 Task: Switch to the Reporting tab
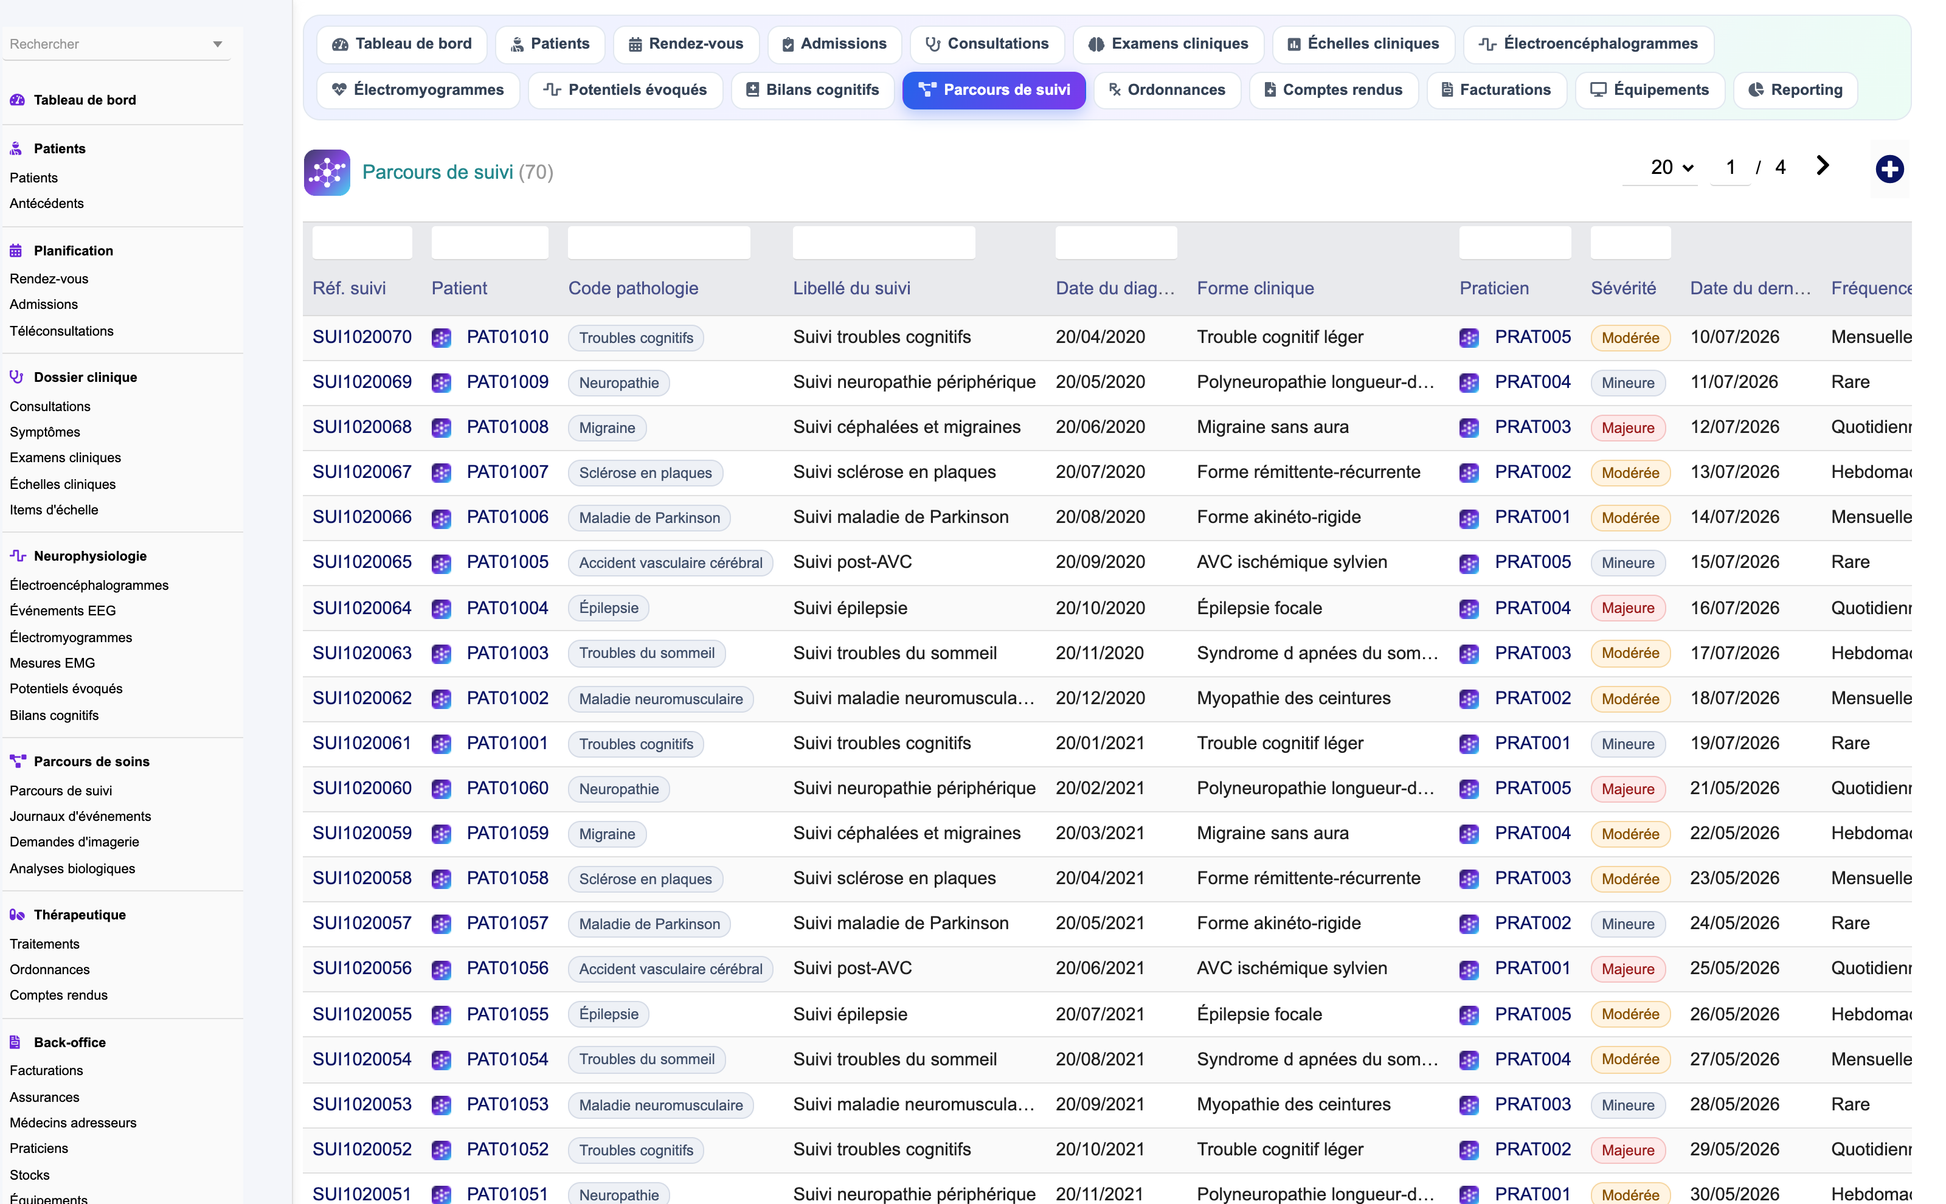pyautogui.click(x=1795, y=90)
